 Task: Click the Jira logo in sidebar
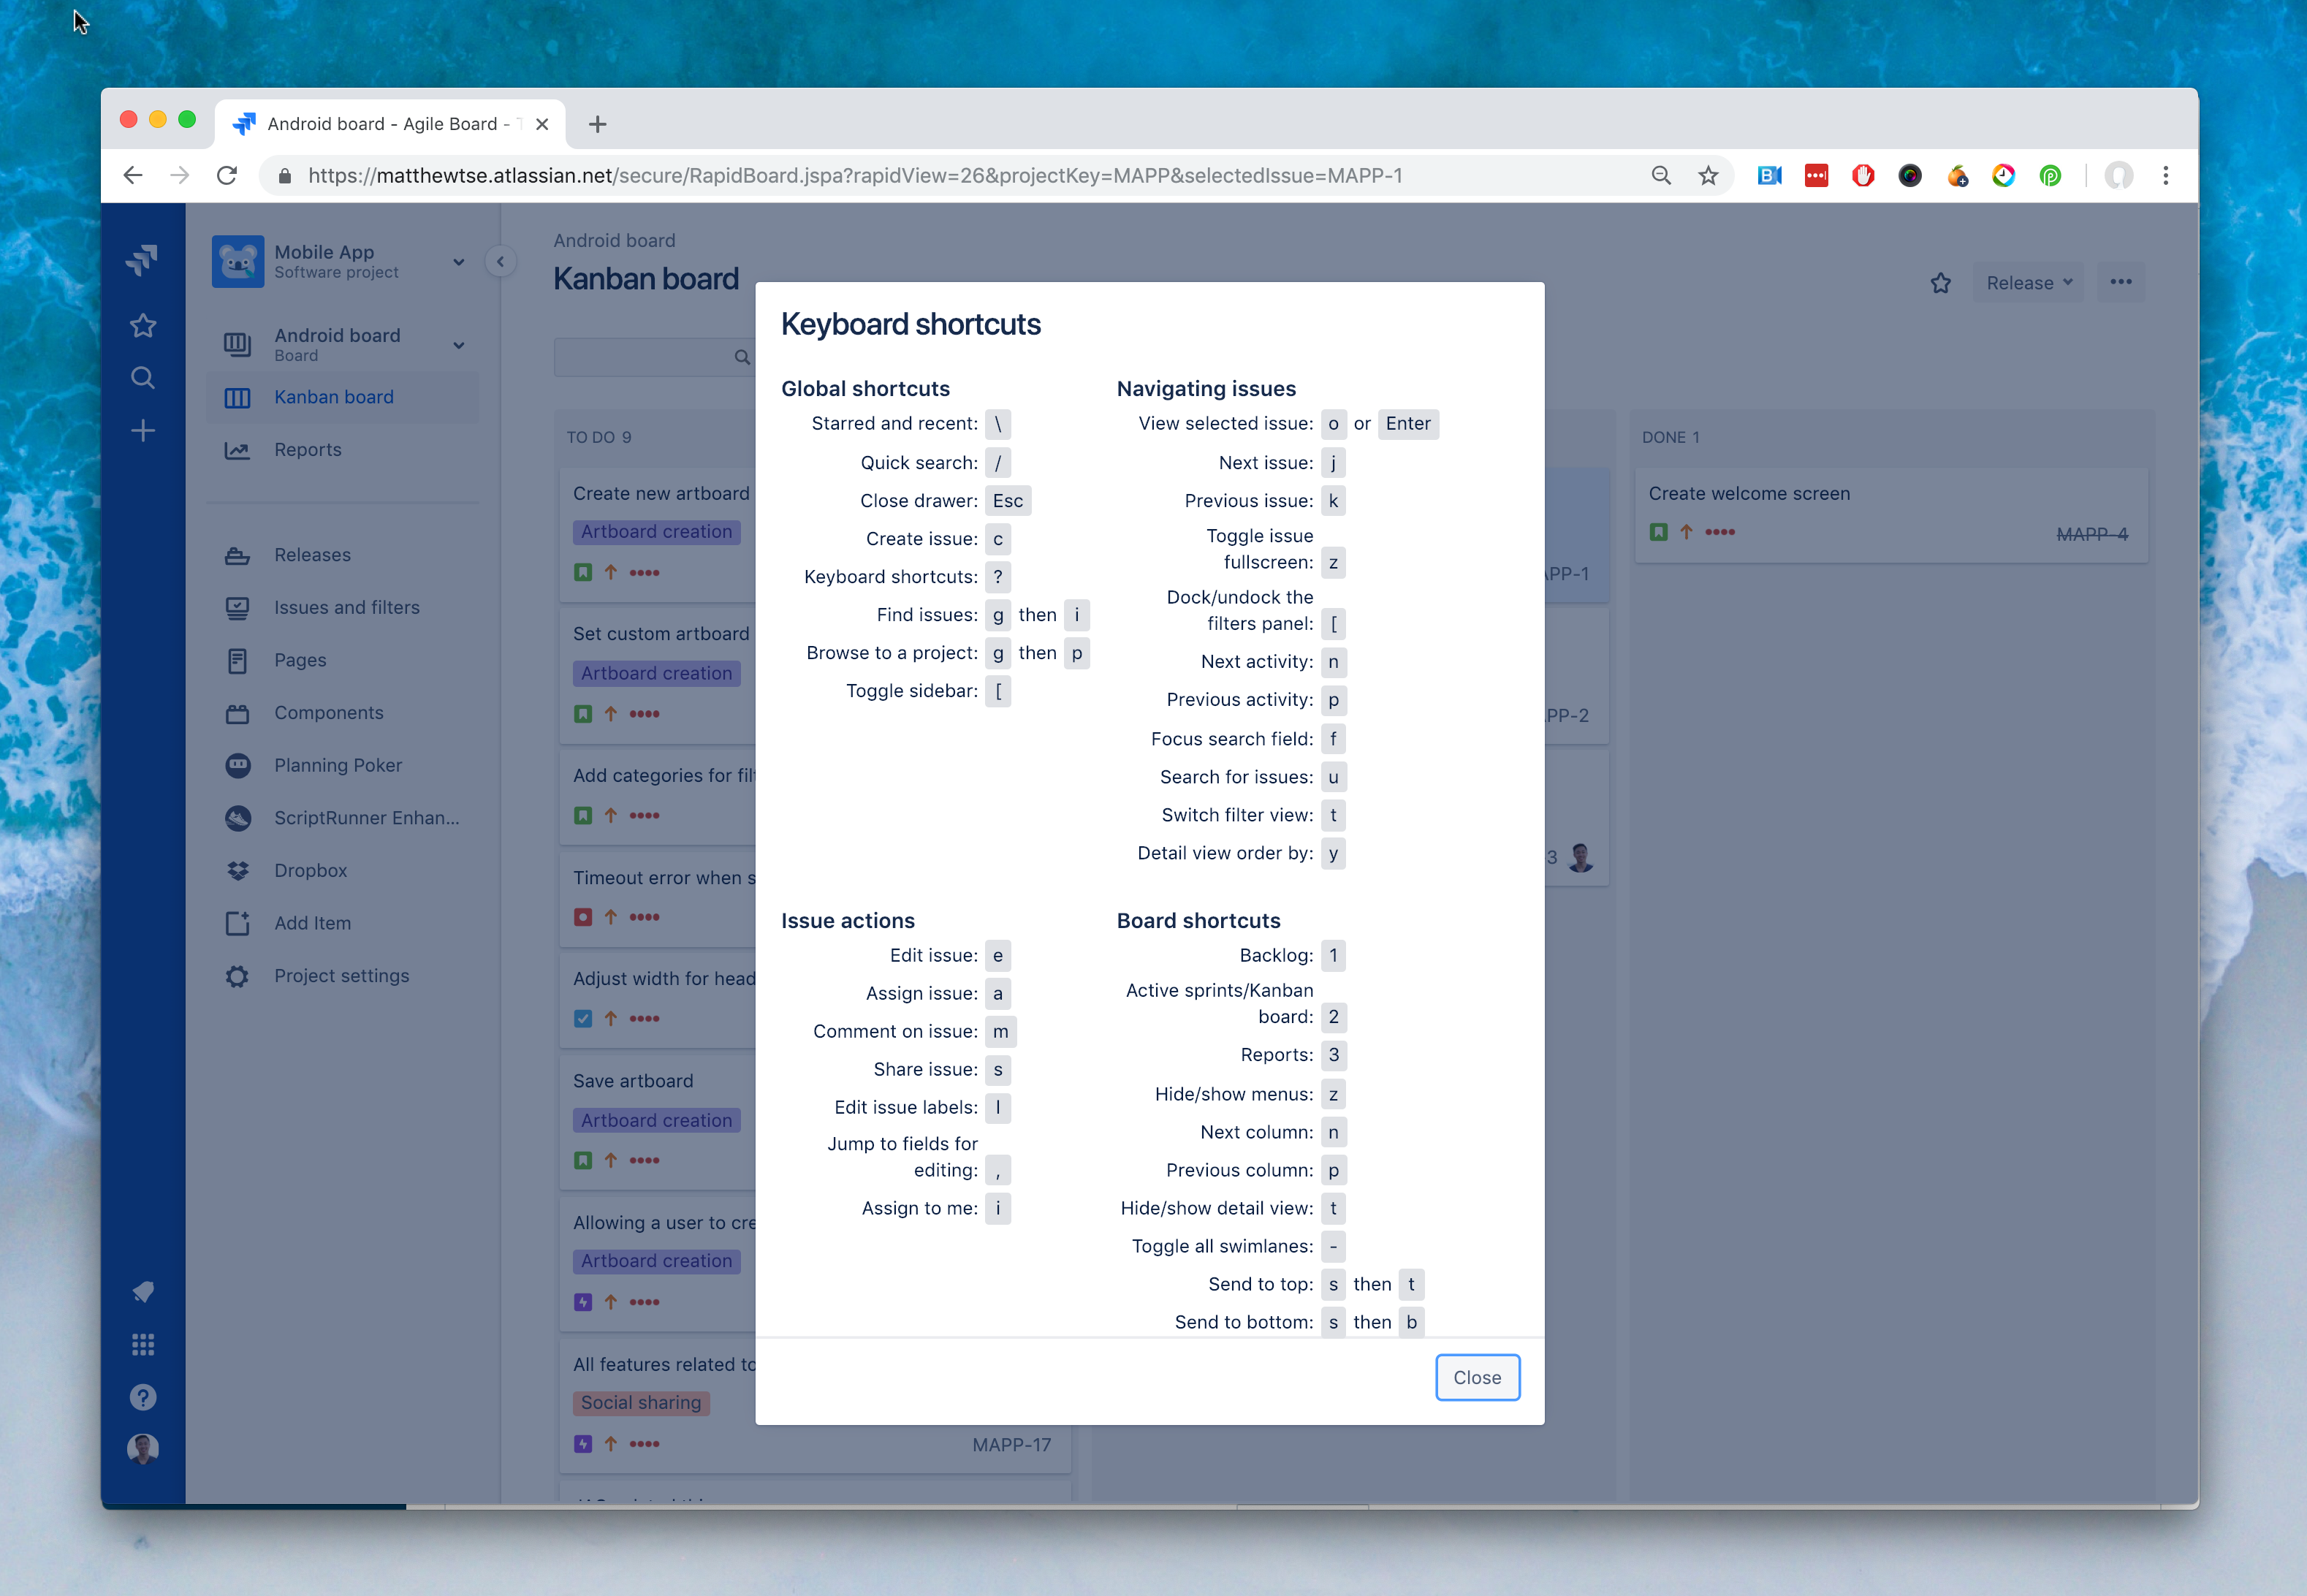(143, 260)
